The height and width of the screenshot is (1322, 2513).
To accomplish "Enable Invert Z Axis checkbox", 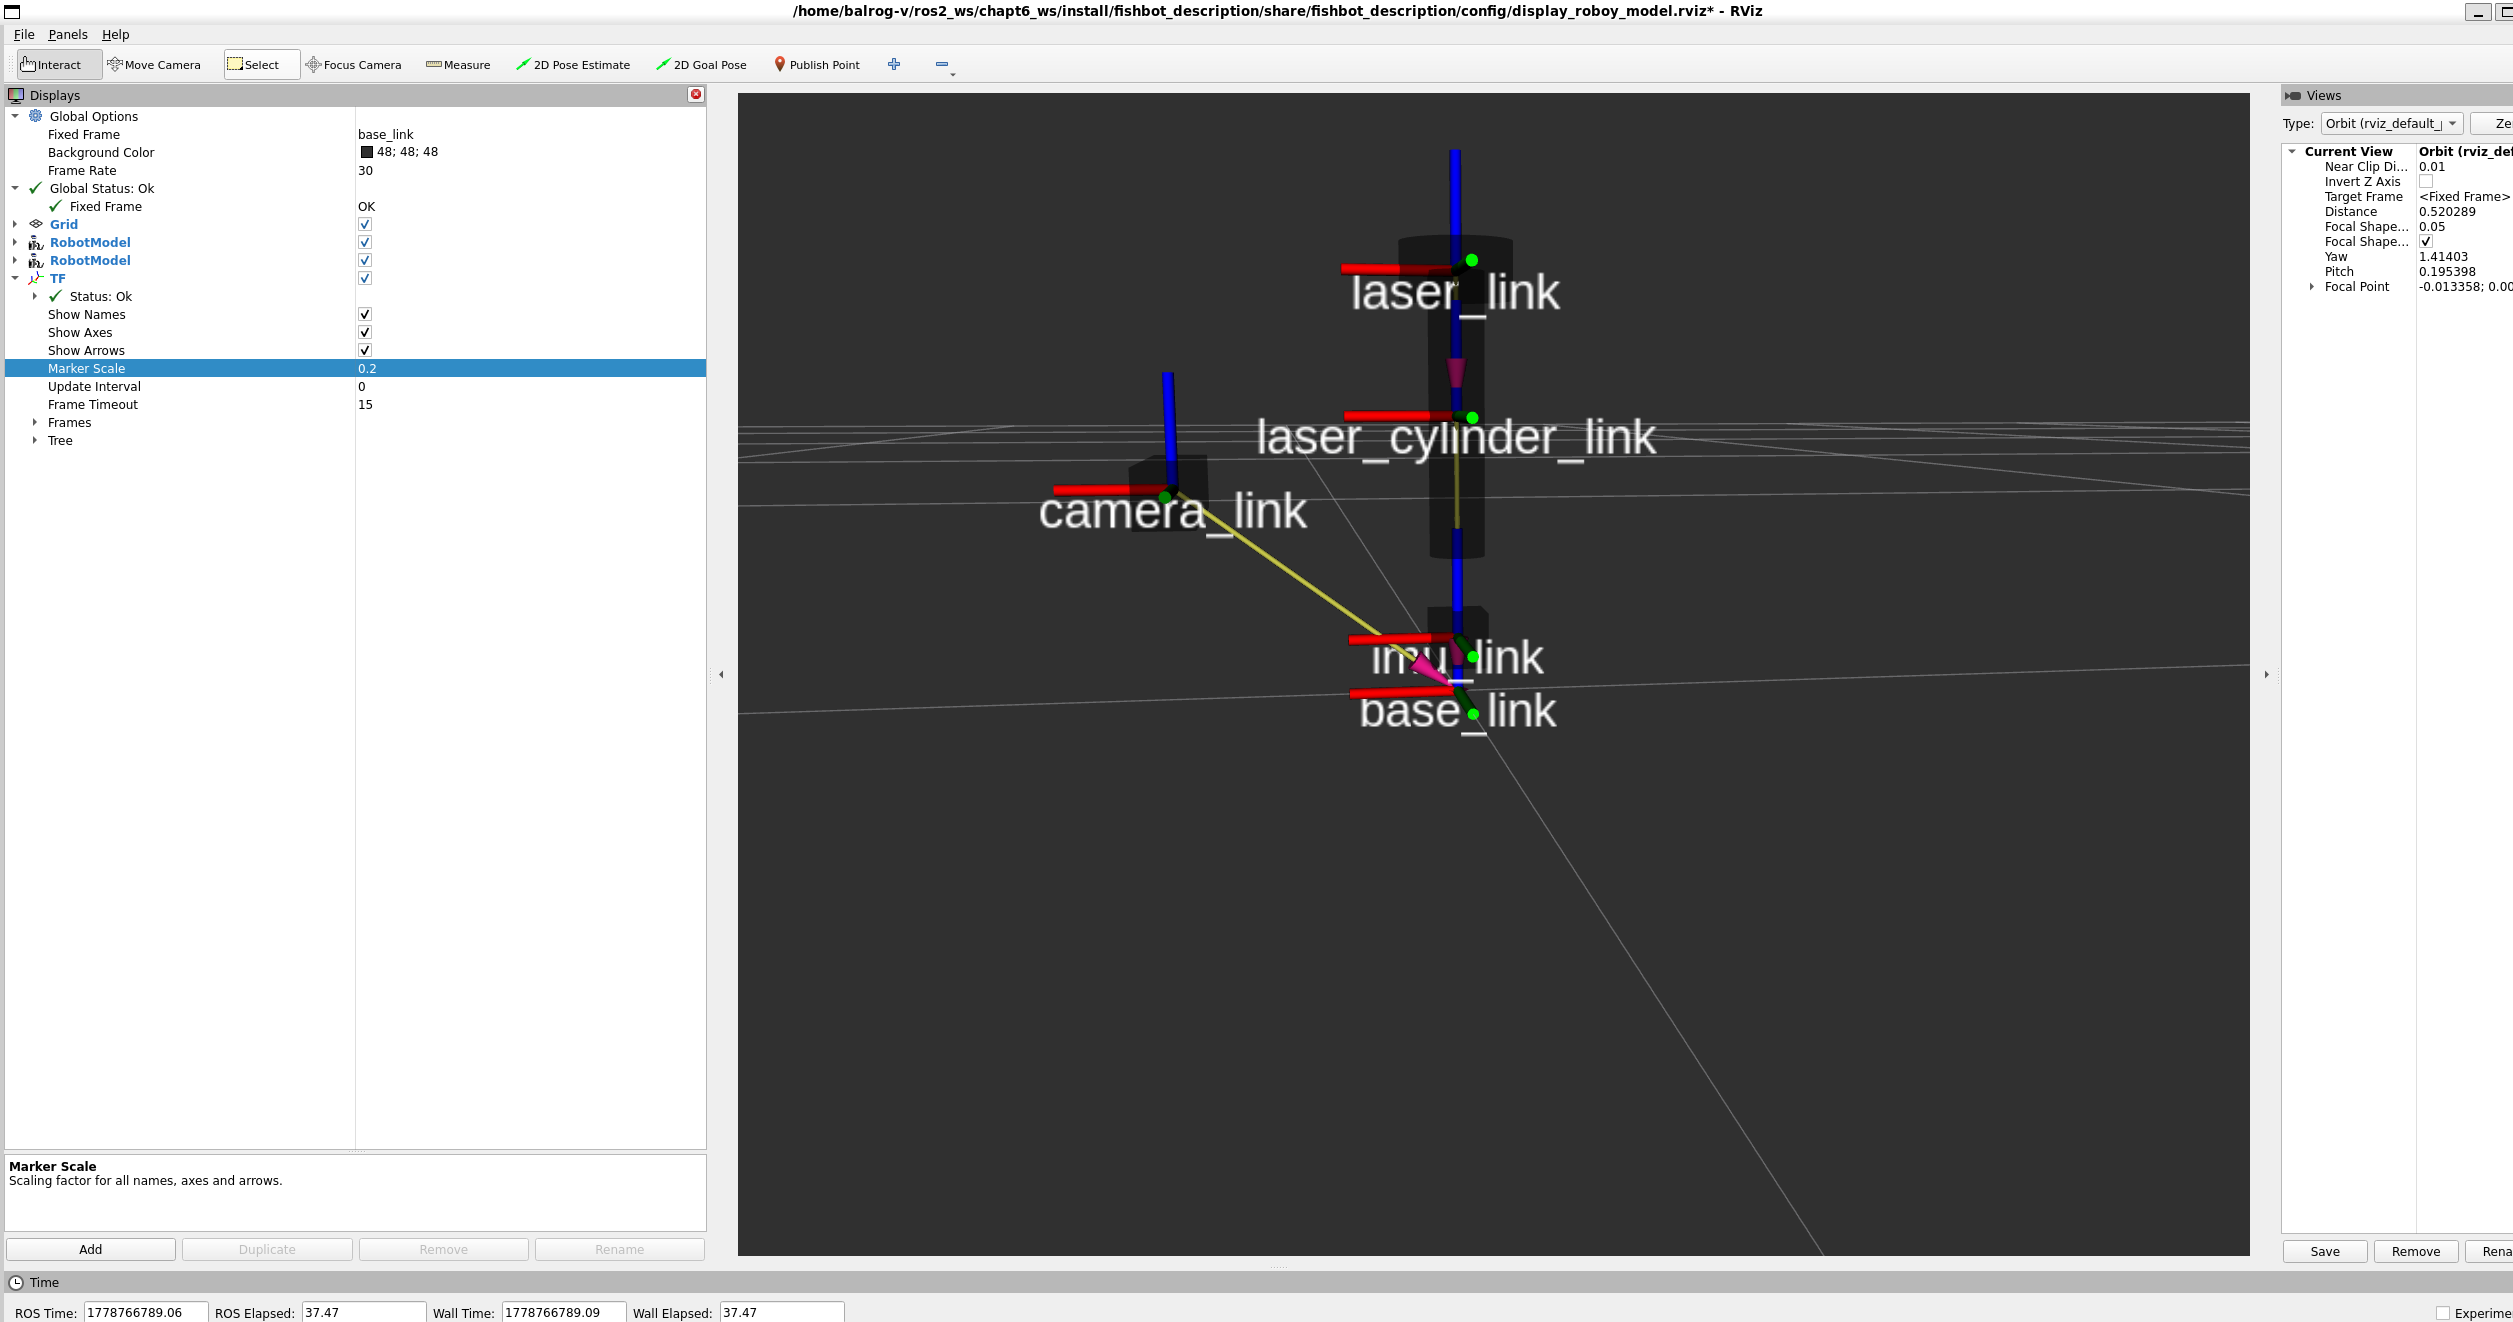I will pos(2425,181).
